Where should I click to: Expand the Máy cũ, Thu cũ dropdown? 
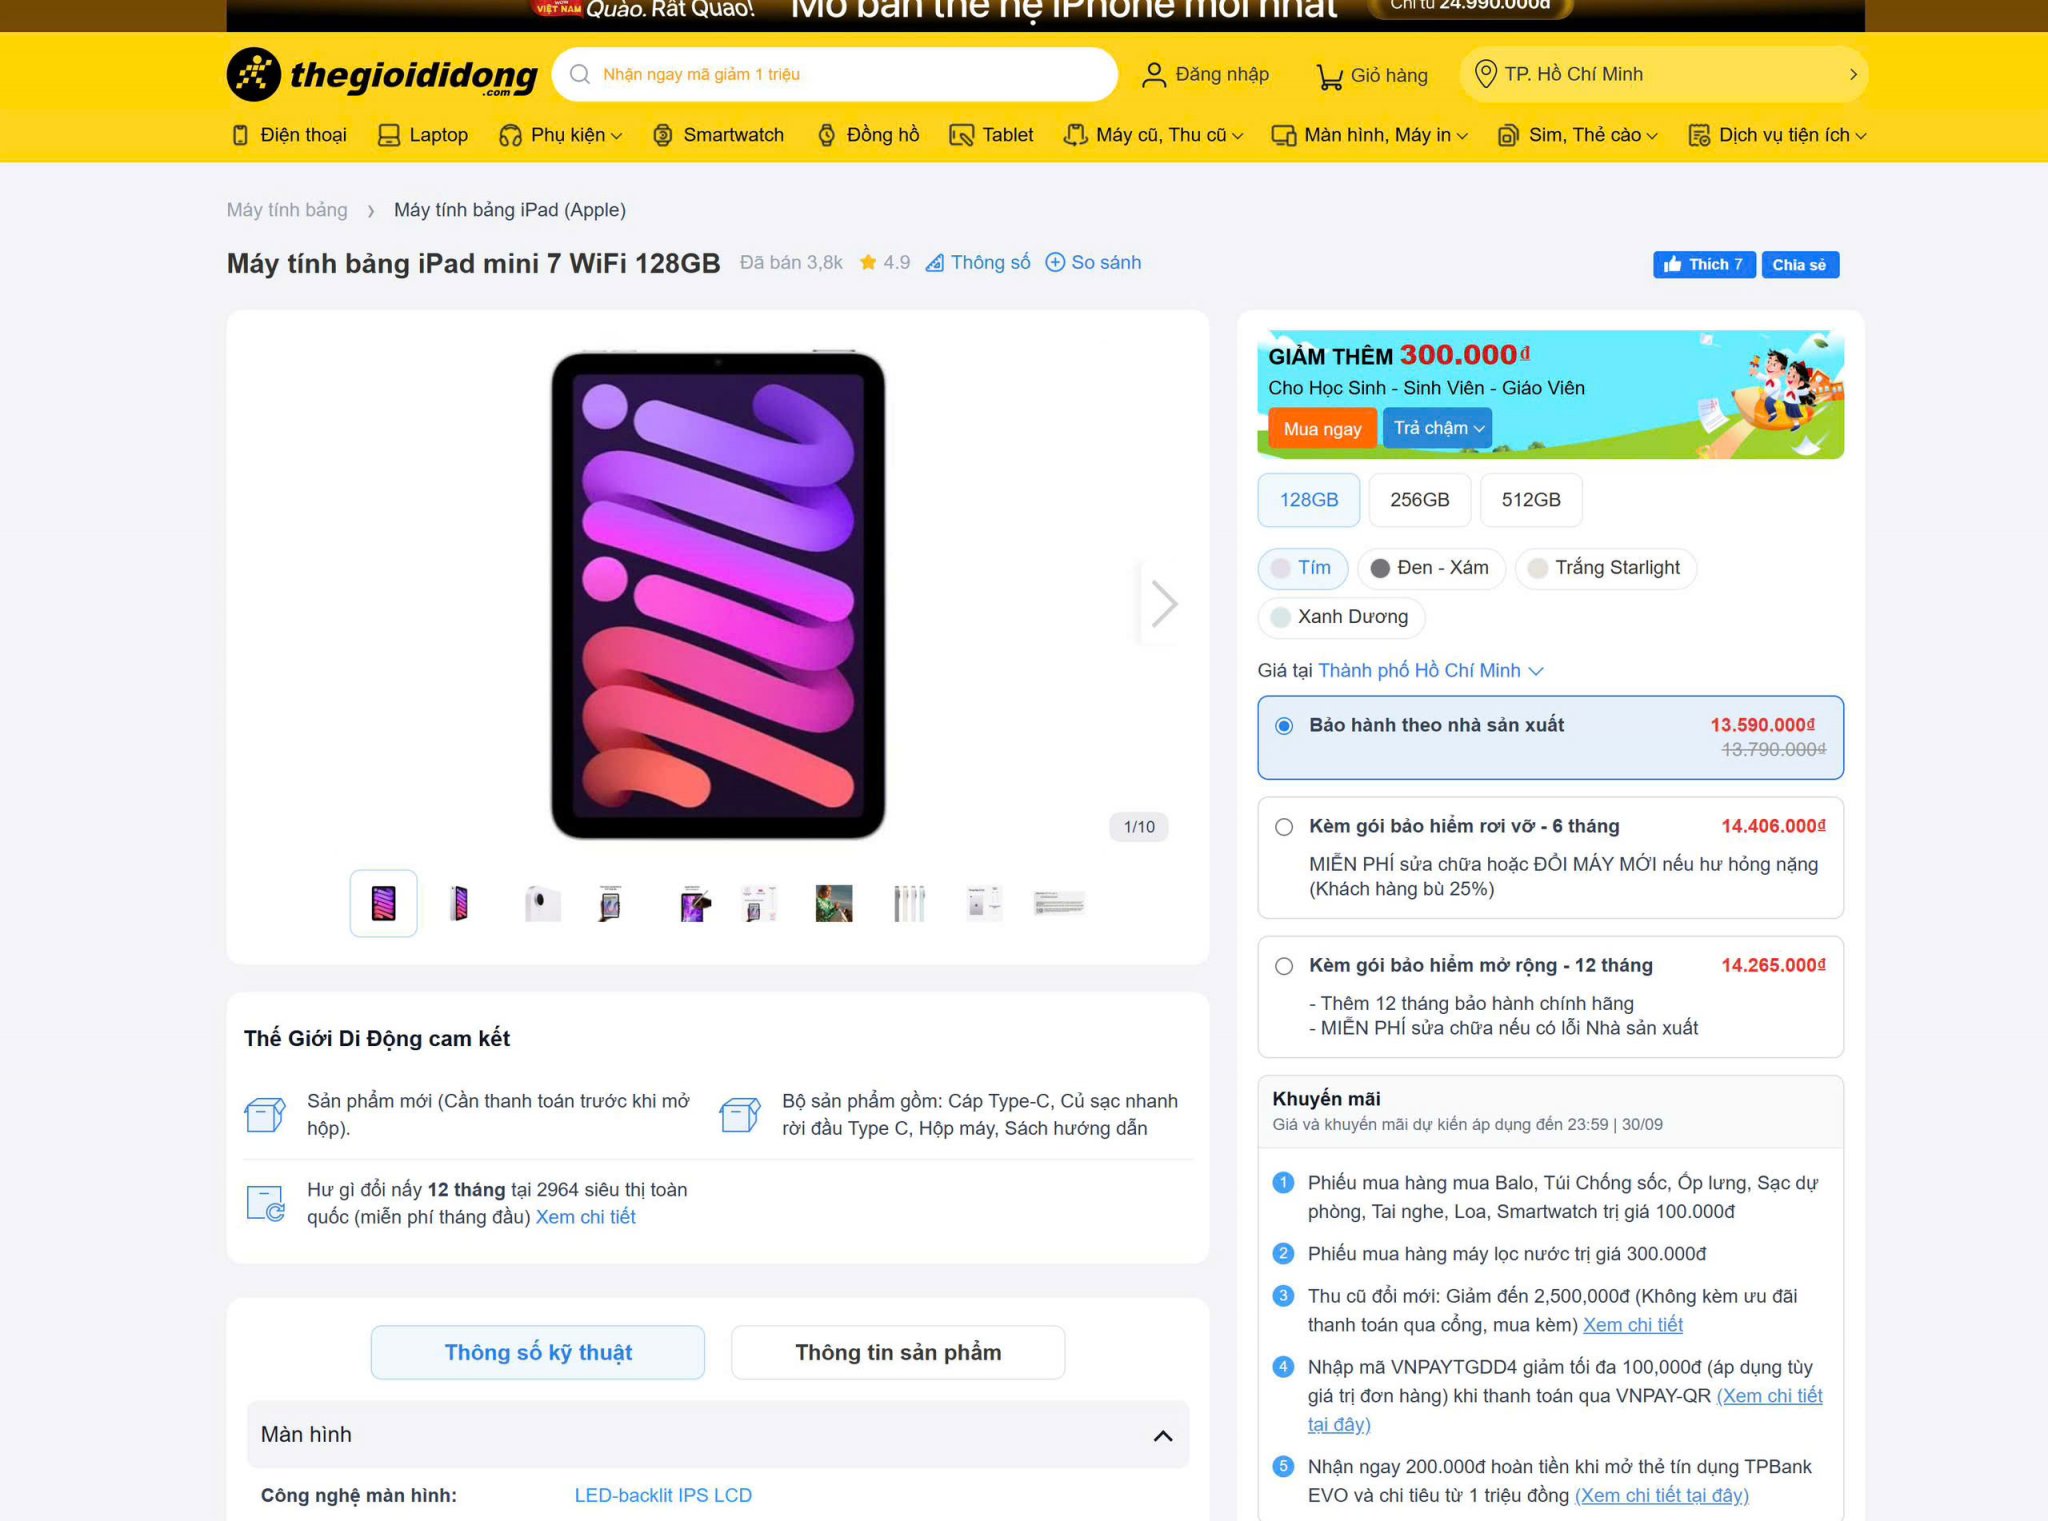(x=1238, y=136)
